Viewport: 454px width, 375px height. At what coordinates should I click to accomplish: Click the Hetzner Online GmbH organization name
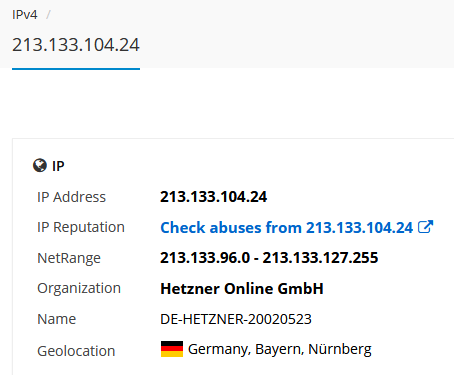coord(242,289)
